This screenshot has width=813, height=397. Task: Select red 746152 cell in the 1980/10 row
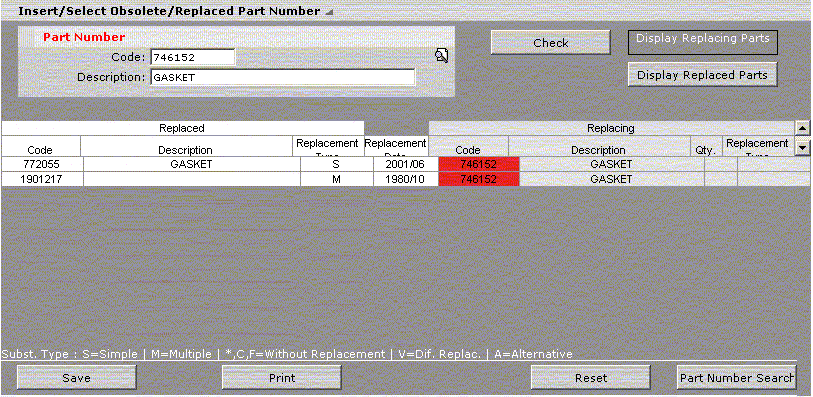[479, 179]
